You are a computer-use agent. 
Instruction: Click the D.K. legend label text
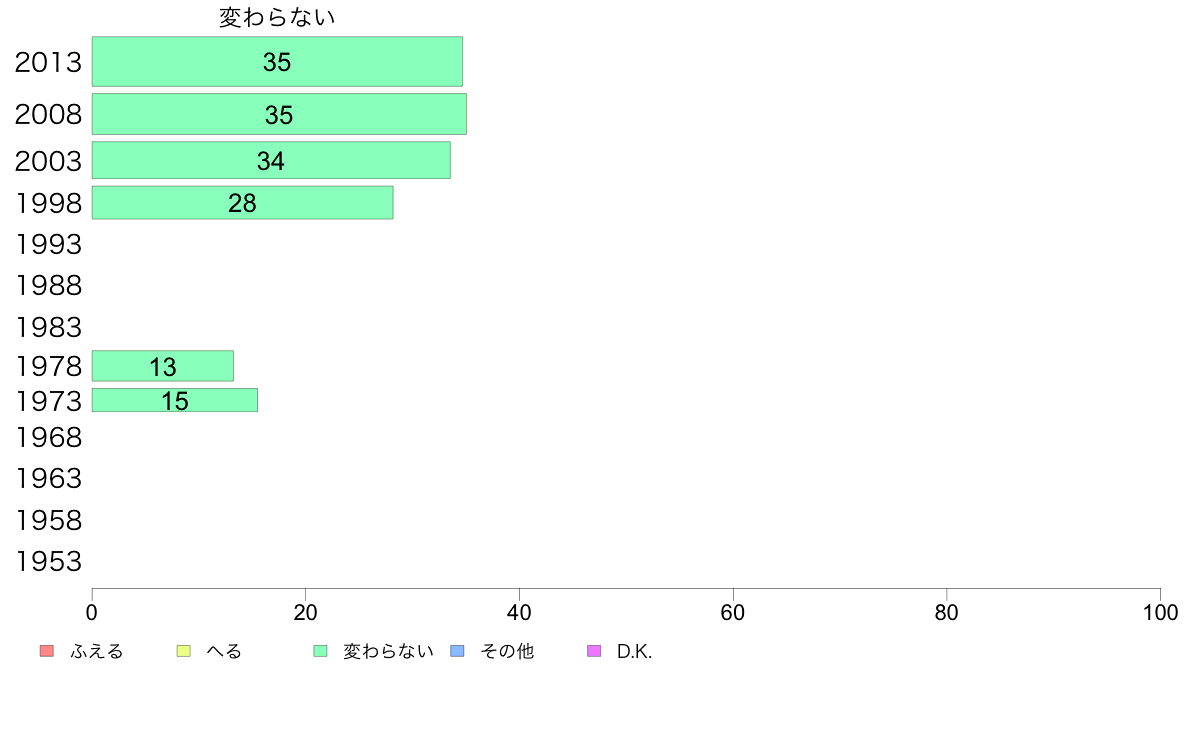[x=634, y=652]
